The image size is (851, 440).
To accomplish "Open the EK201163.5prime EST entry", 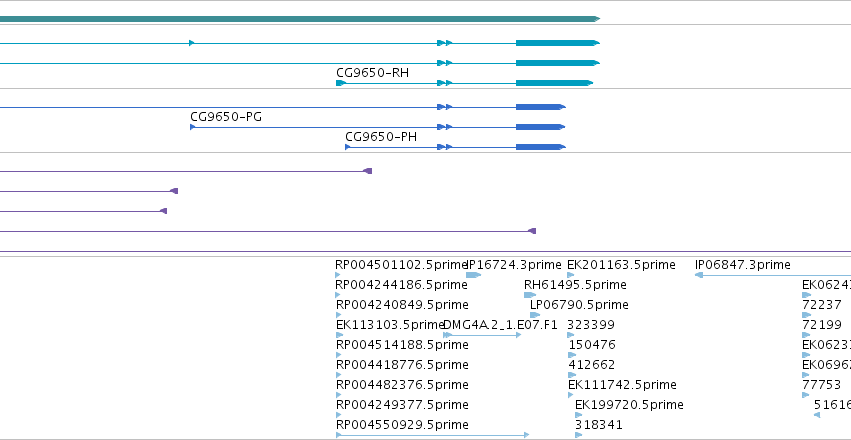I will point(621,265).
